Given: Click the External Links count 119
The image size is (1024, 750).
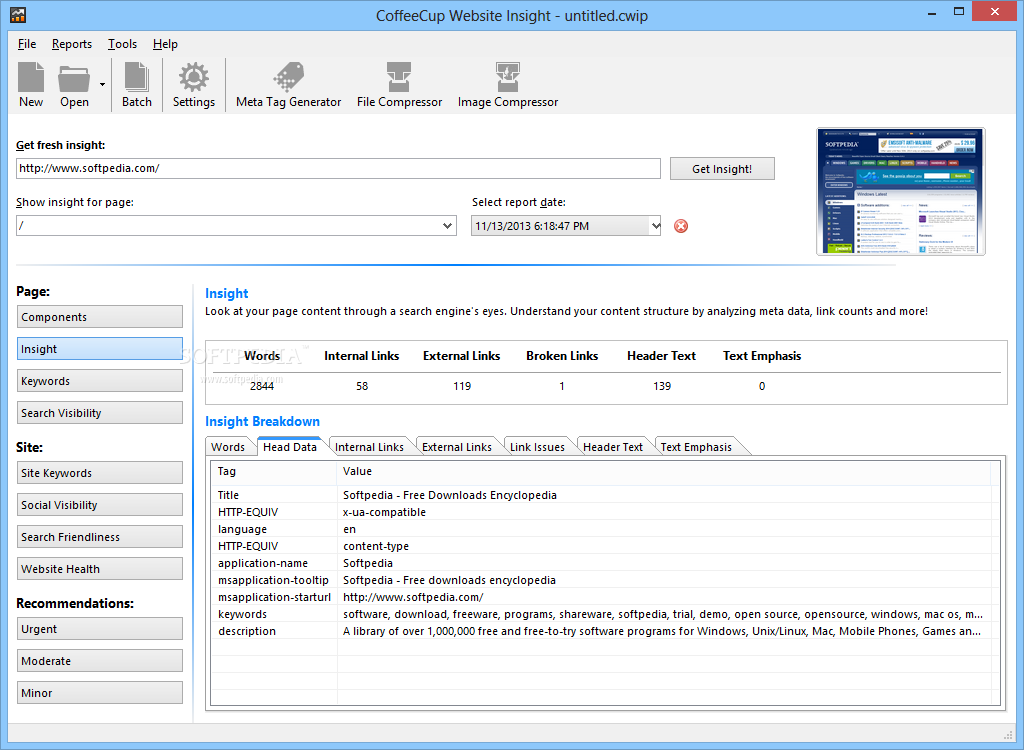Looking at the screenshot, I should [x=462, y=386].
